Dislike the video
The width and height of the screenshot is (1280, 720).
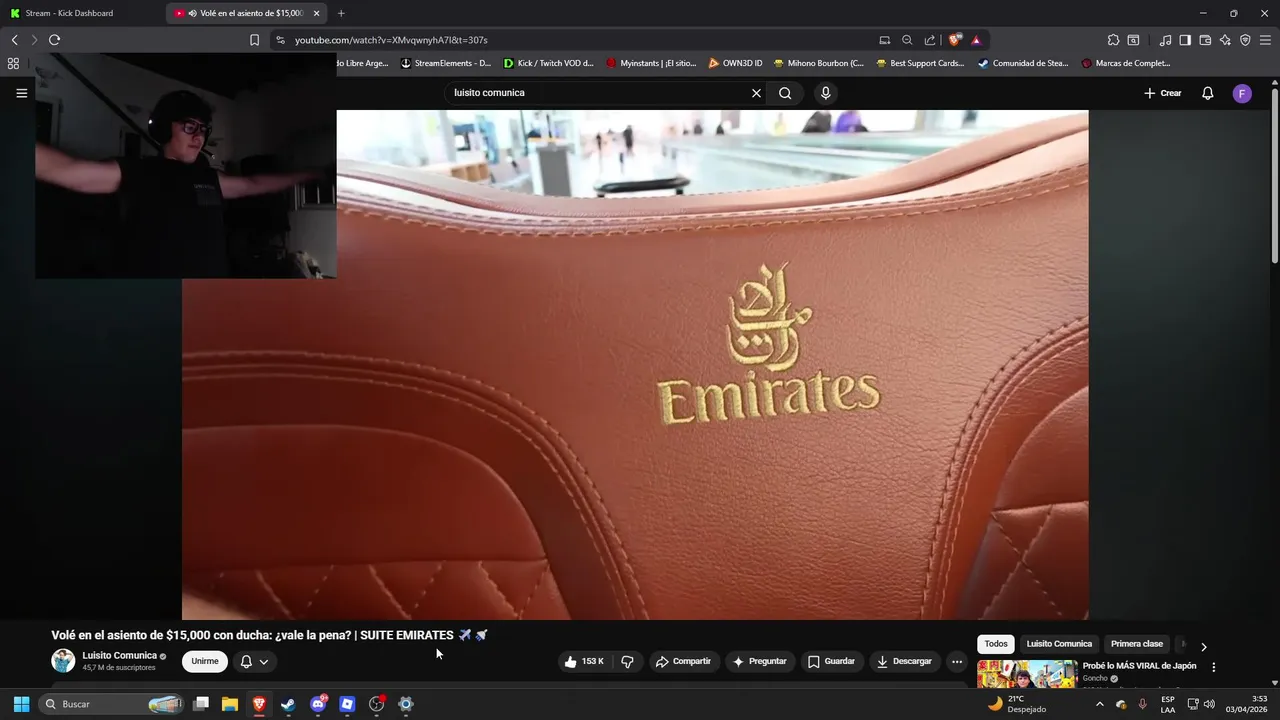(628, 661)
